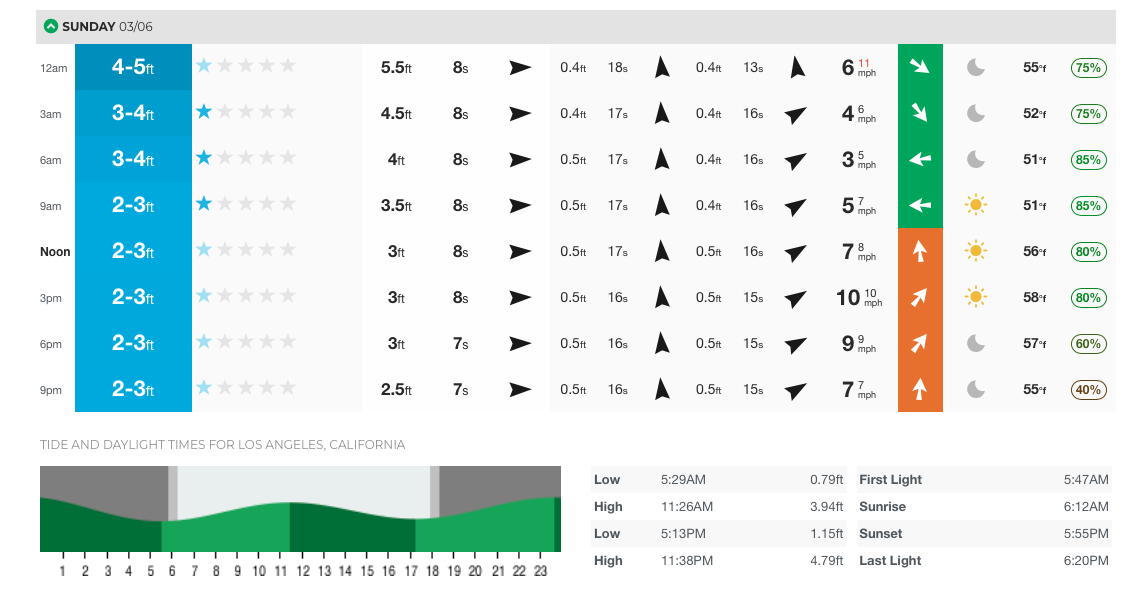Click the 3pm orange wind direction arrow
The width and height of the screenshot is (1131, 608).
point(920,297)
